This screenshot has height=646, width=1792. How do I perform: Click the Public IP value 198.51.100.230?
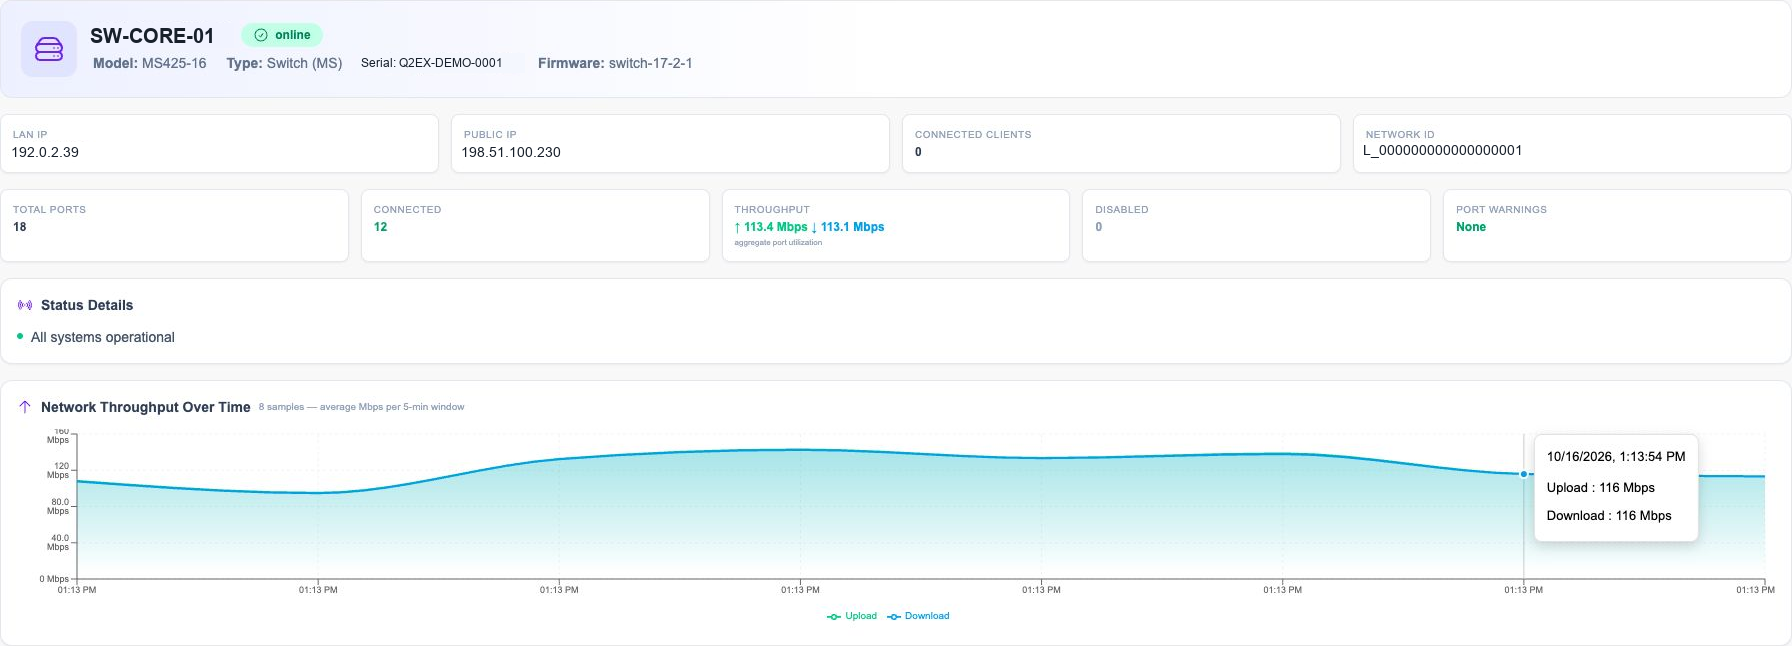pos(511,152)
